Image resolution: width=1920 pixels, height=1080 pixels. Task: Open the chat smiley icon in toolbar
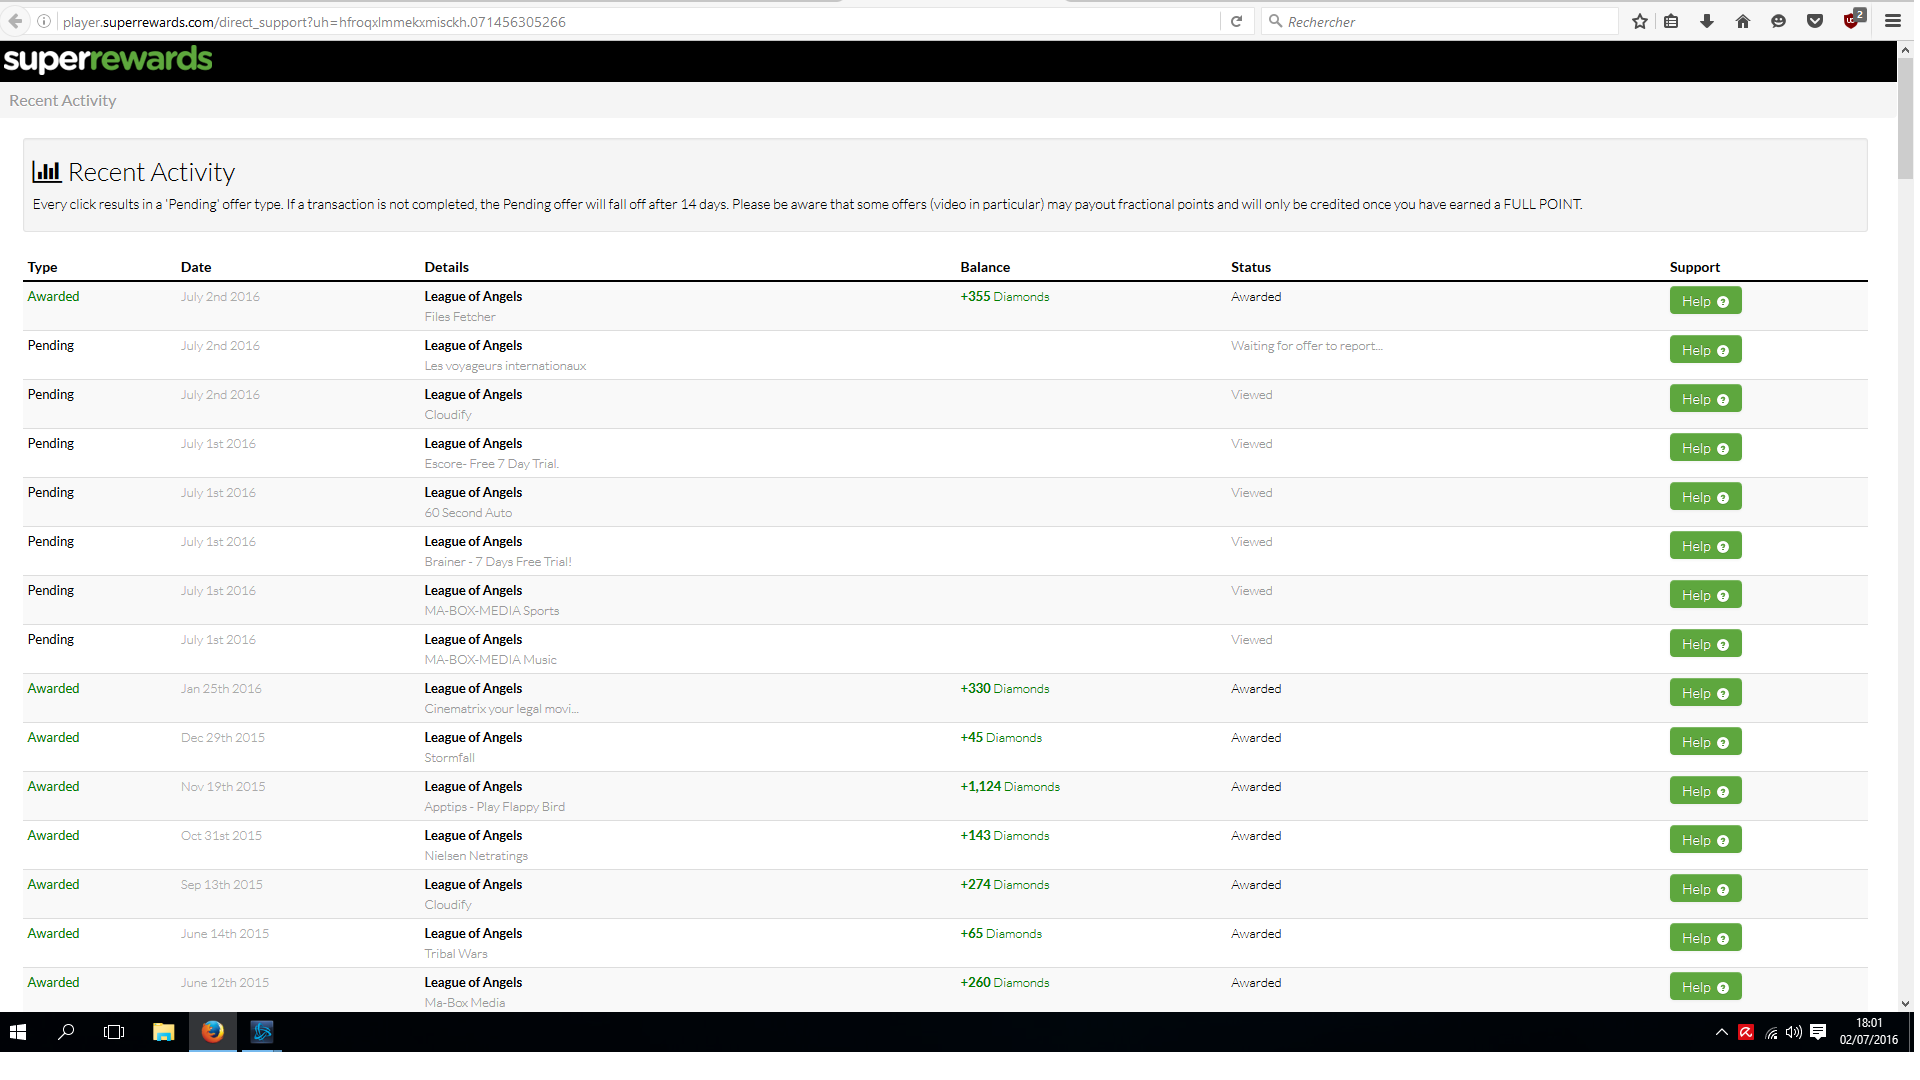(x=1778, y=21)
